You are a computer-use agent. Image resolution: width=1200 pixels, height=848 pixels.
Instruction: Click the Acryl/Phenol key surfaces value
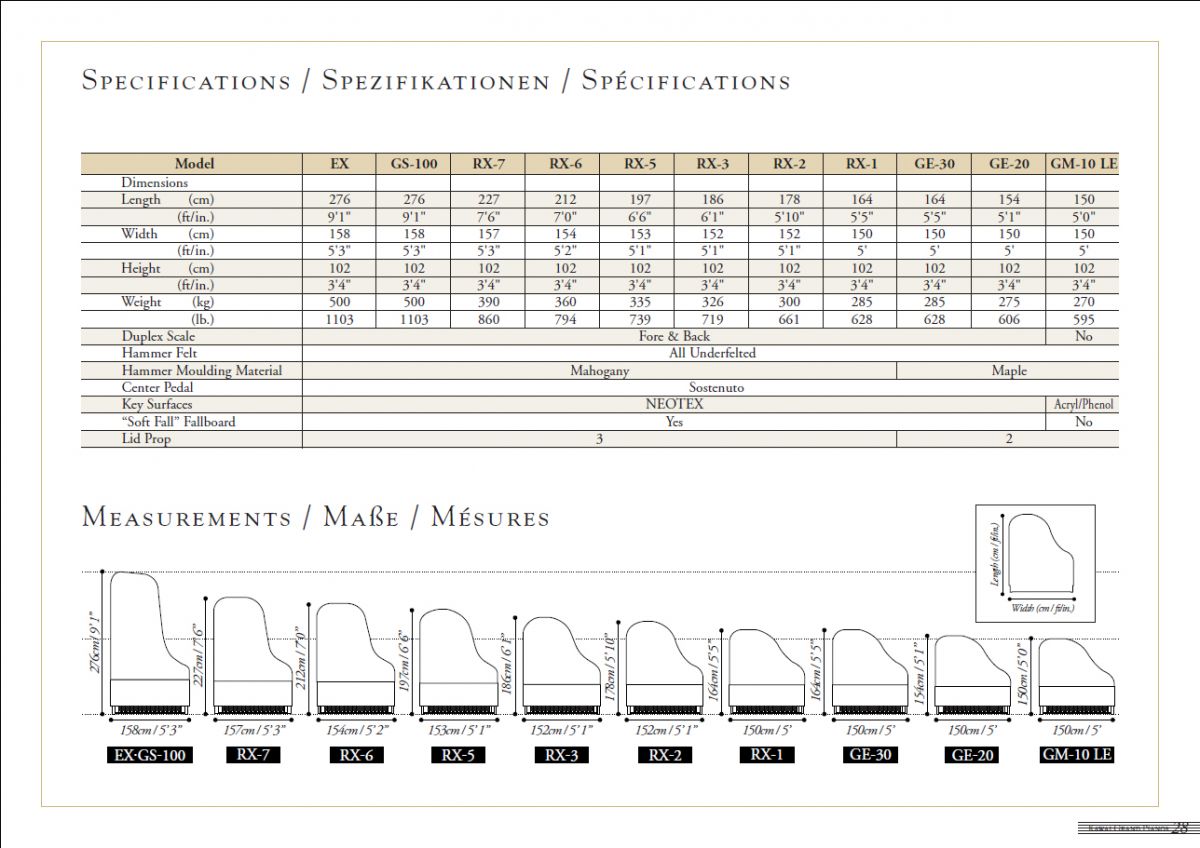click(x=1084, y=404)
